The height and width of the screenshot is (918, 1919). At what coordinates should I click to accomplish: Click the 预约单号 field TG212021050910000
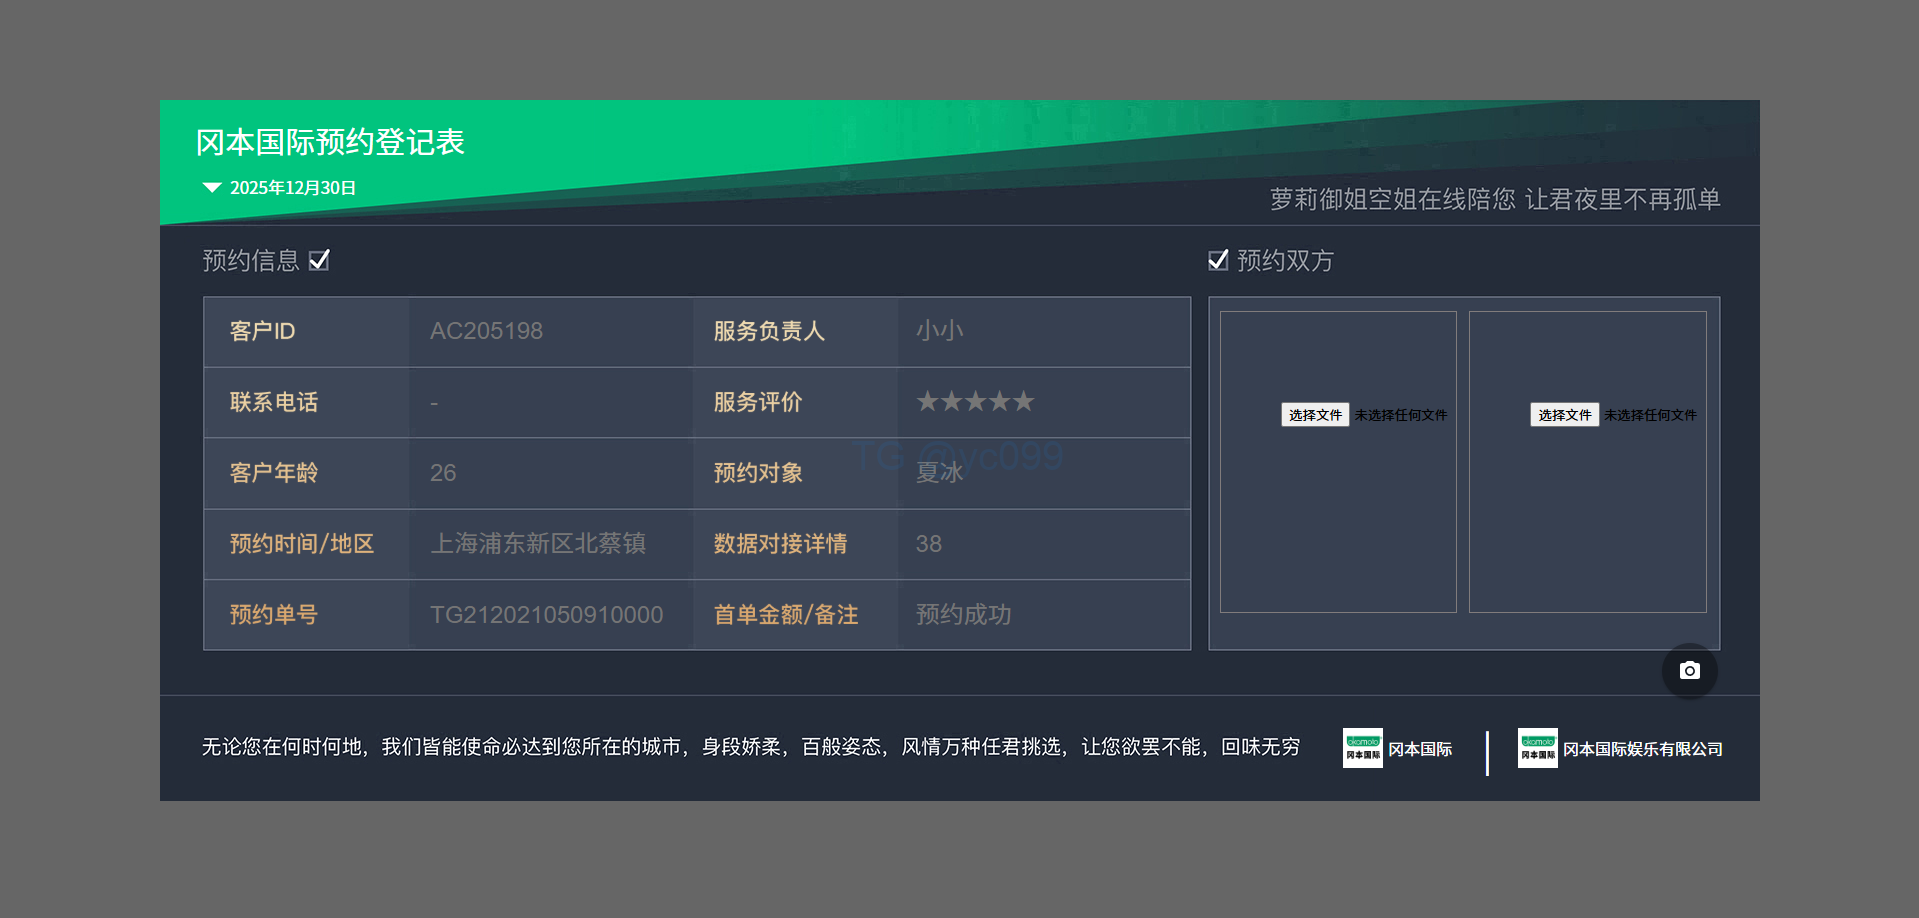tap(550, 615)
